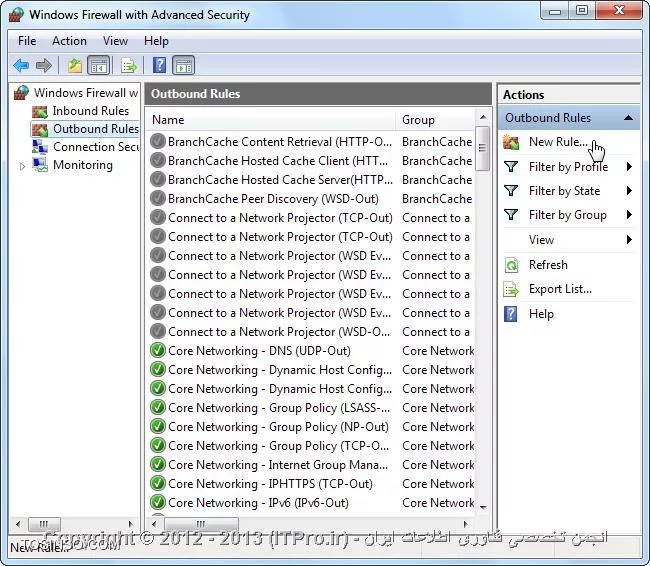
Task: Click the blue Help question mark toolbar icon
Action: coord(160,65)
